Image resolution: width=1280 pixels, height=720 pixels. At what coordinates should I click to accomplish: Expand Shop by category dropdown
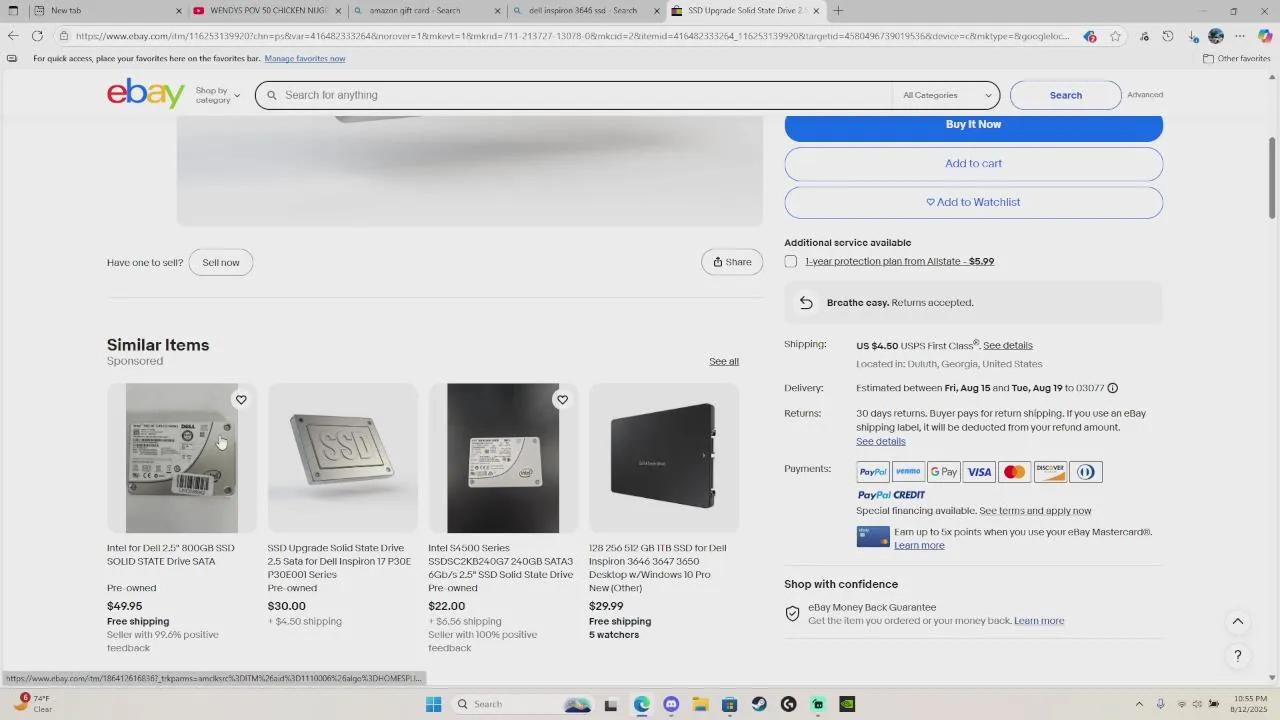point(217,95)
